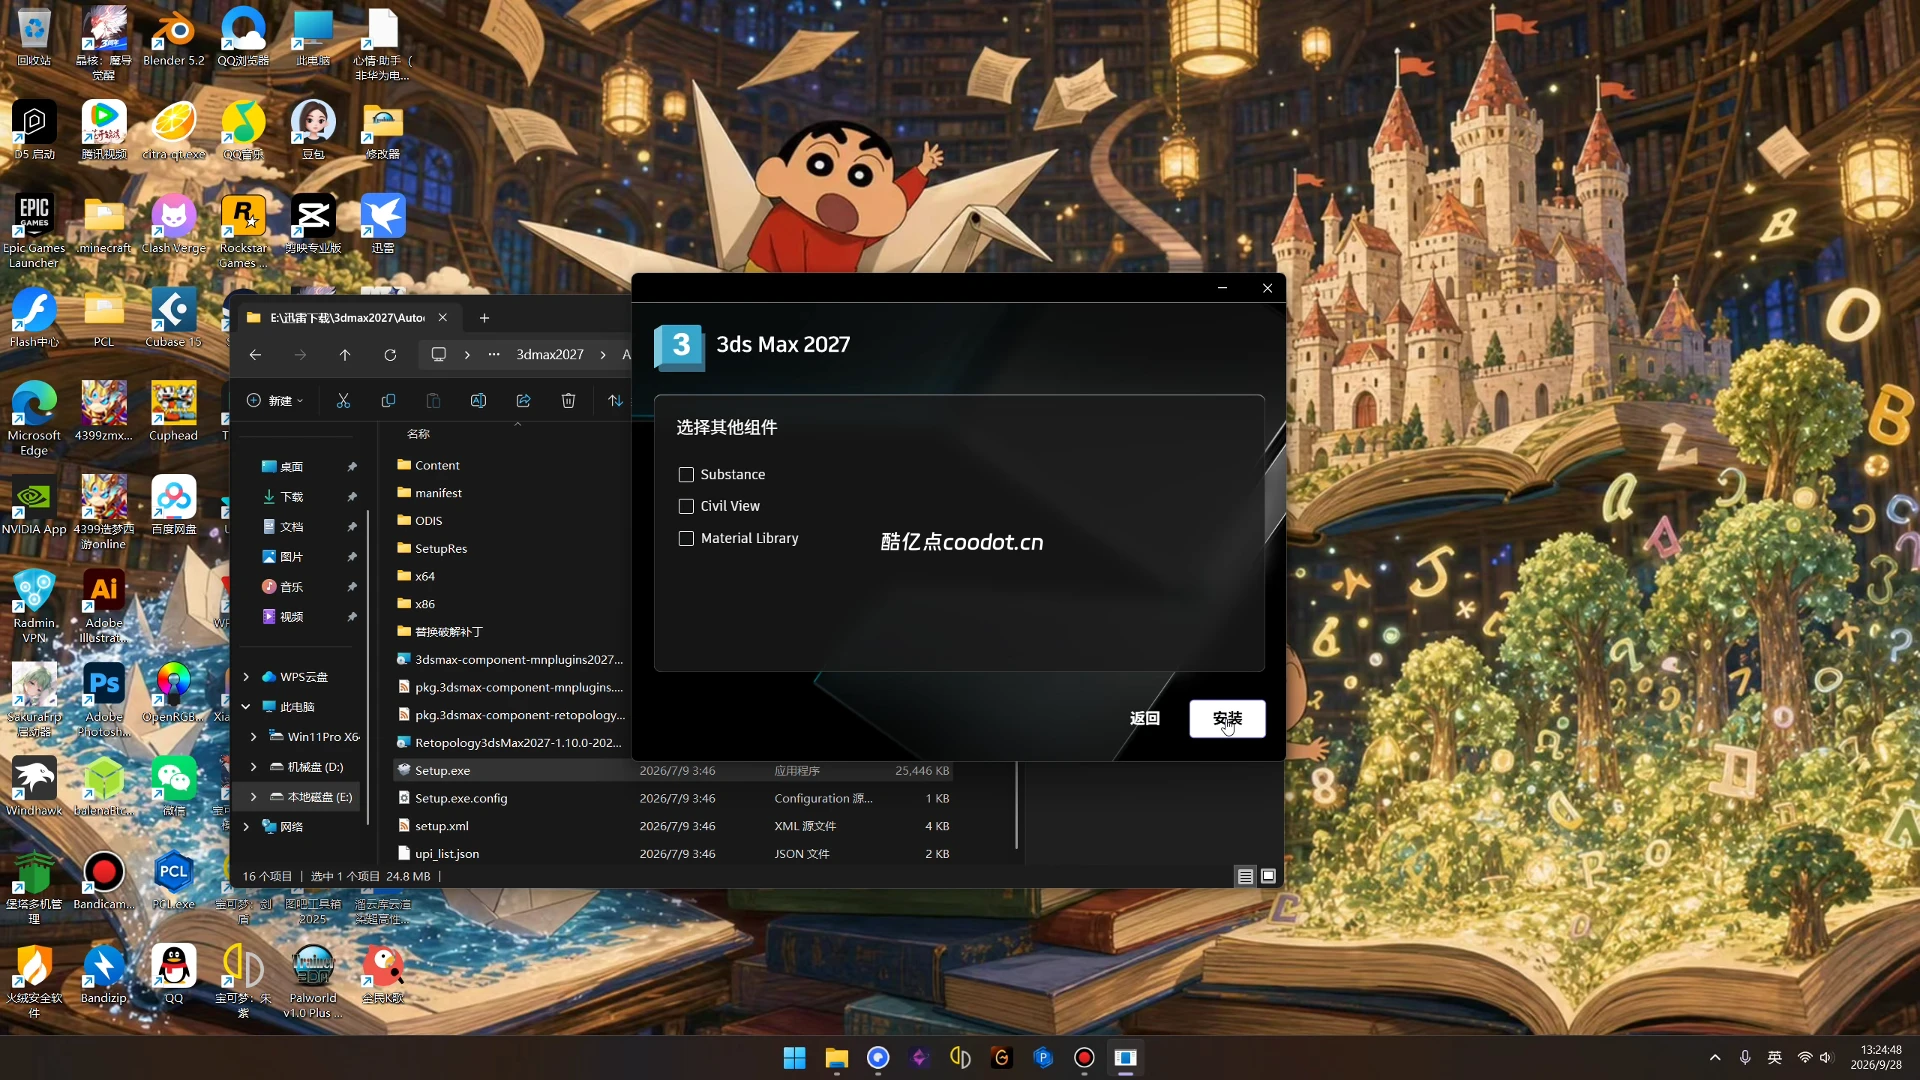1920x1080 pixels.
Task: Open File Explorer from the taskbar
Action: [x=836, y=1058]
